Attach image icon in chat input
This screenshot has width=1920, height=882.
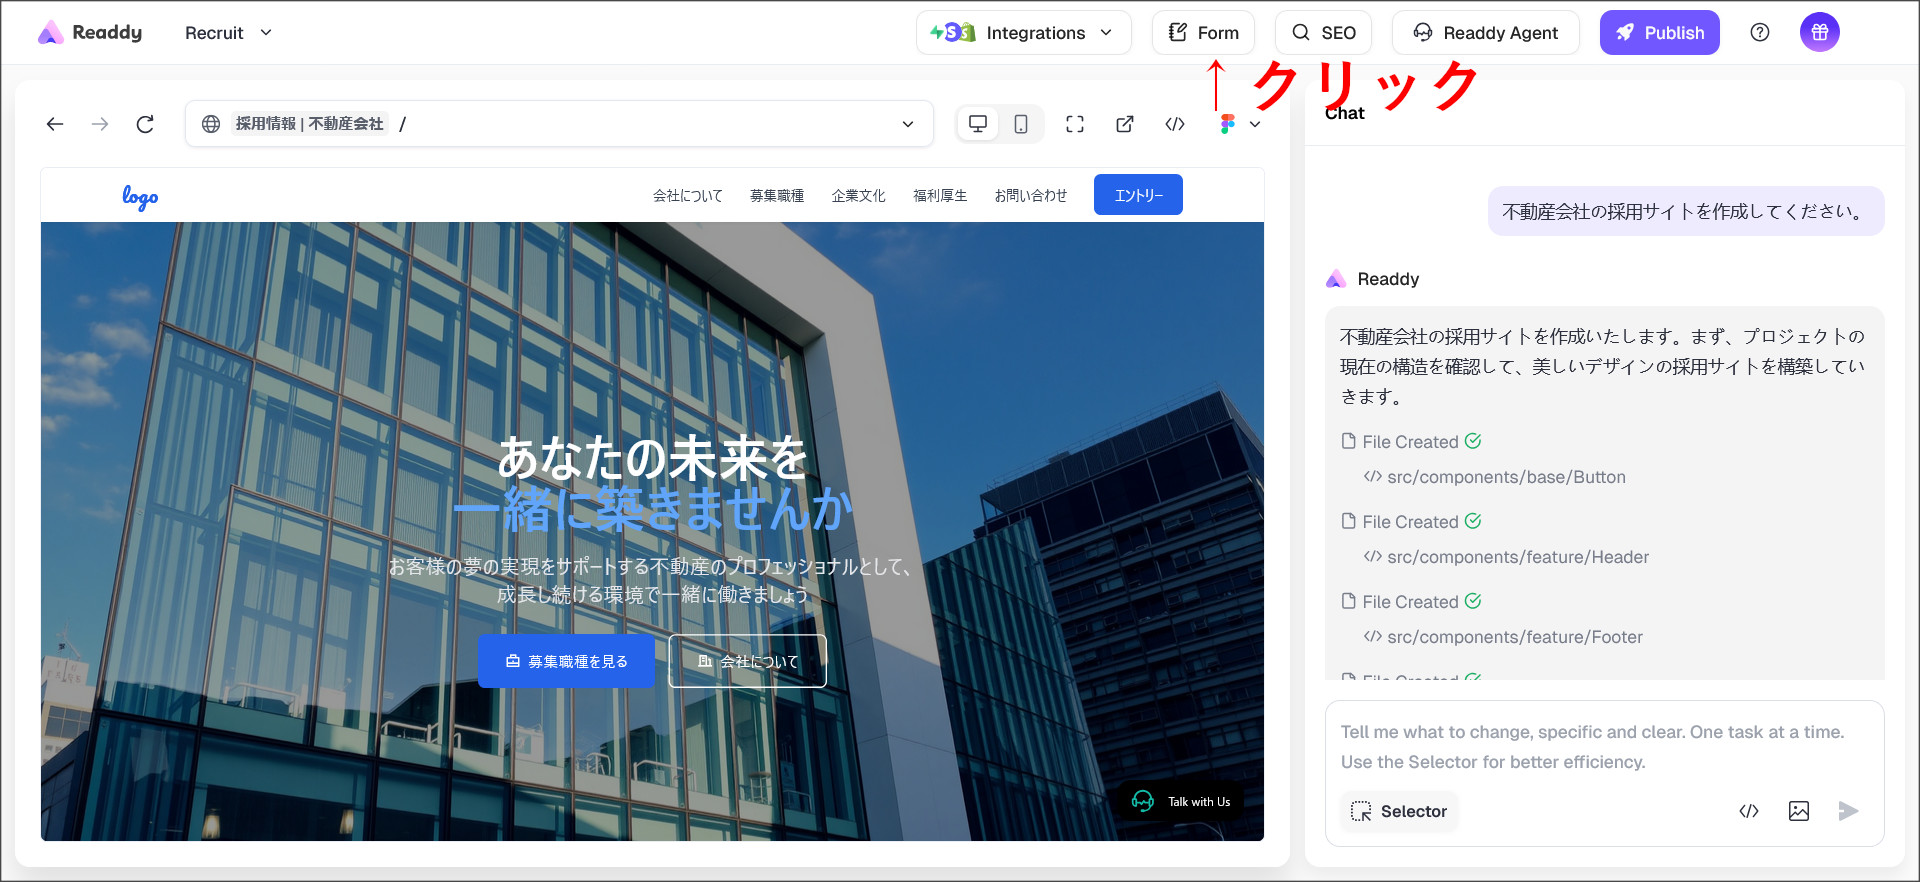pyautogui.click(x=1798, y=811)
